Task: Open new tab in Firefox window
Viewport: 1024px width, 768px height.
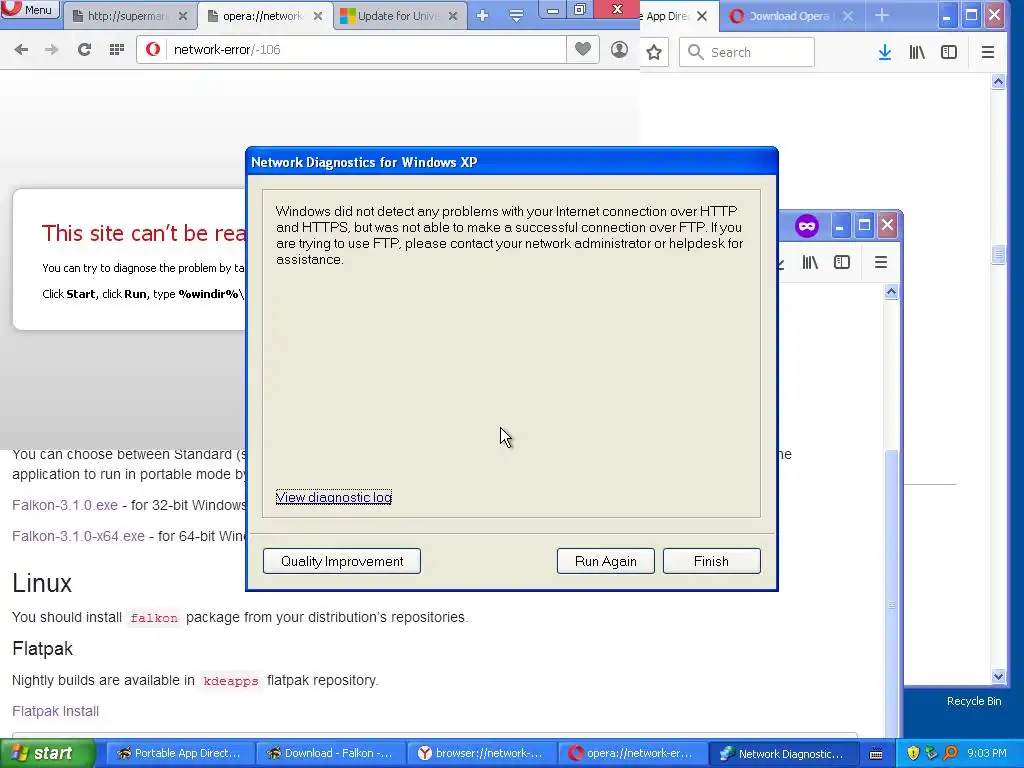Action: click(882, 16)
